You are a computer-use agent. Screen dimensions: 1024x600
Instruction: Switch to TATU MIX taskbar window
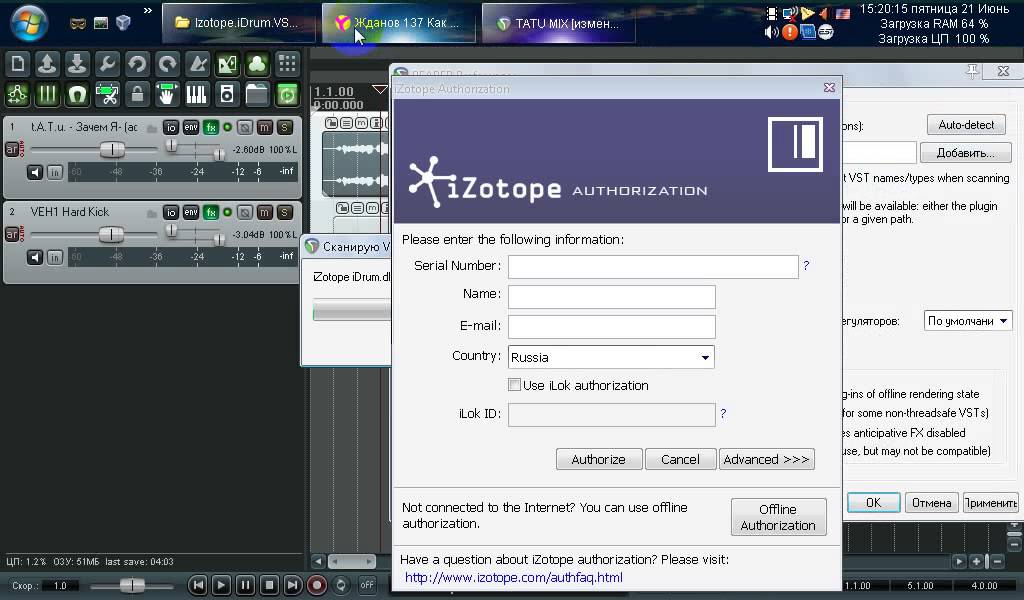pyautogui.click(x=558, y=23)
